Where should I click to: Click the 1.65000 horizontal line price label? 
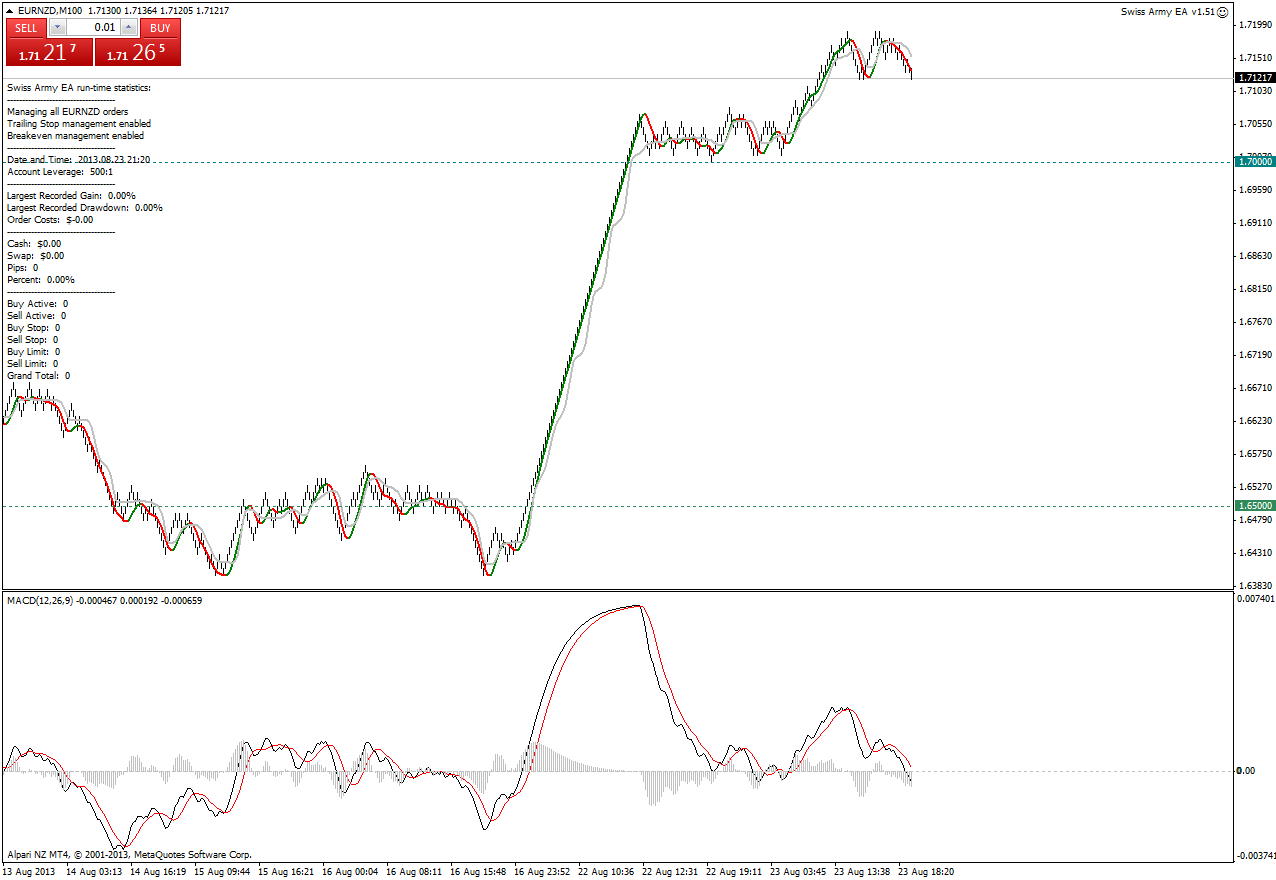pyautogui.click(x=1254, y=506)
